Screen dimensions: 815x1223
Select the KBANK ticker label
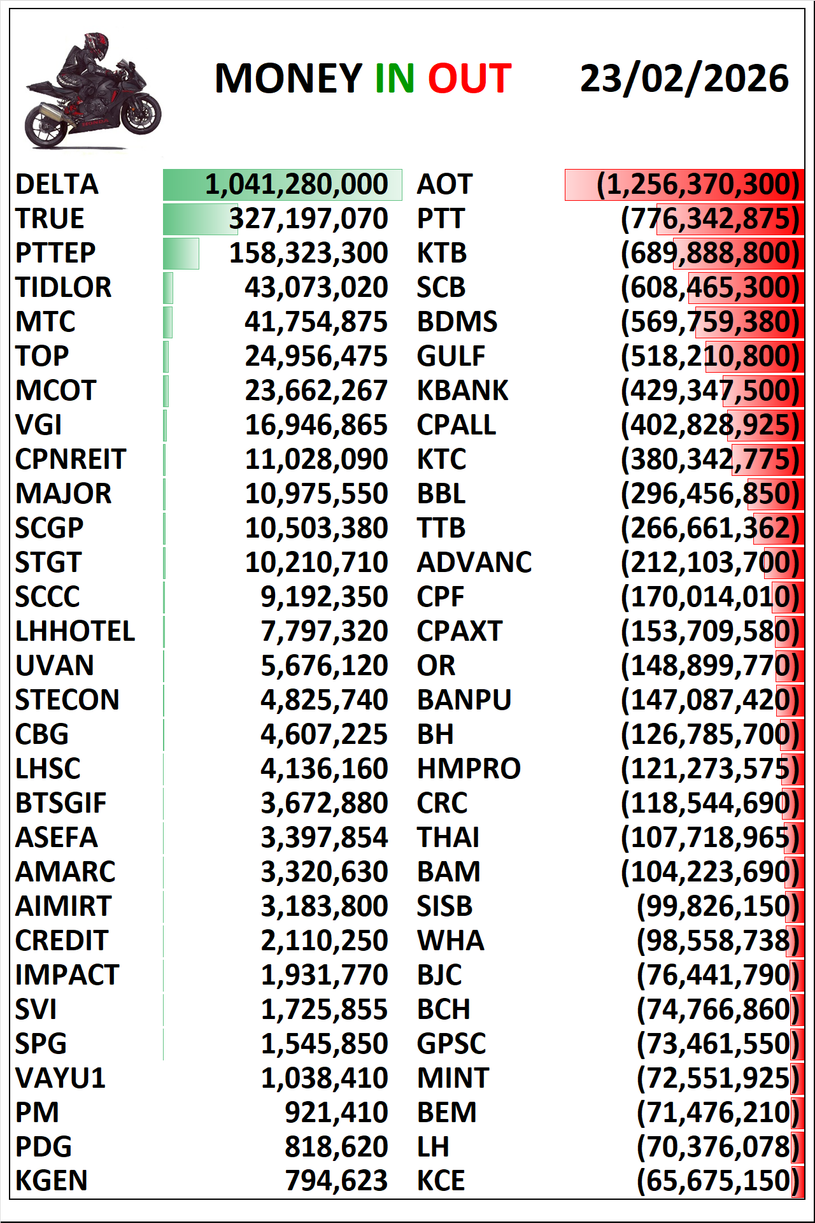(463, 391)
